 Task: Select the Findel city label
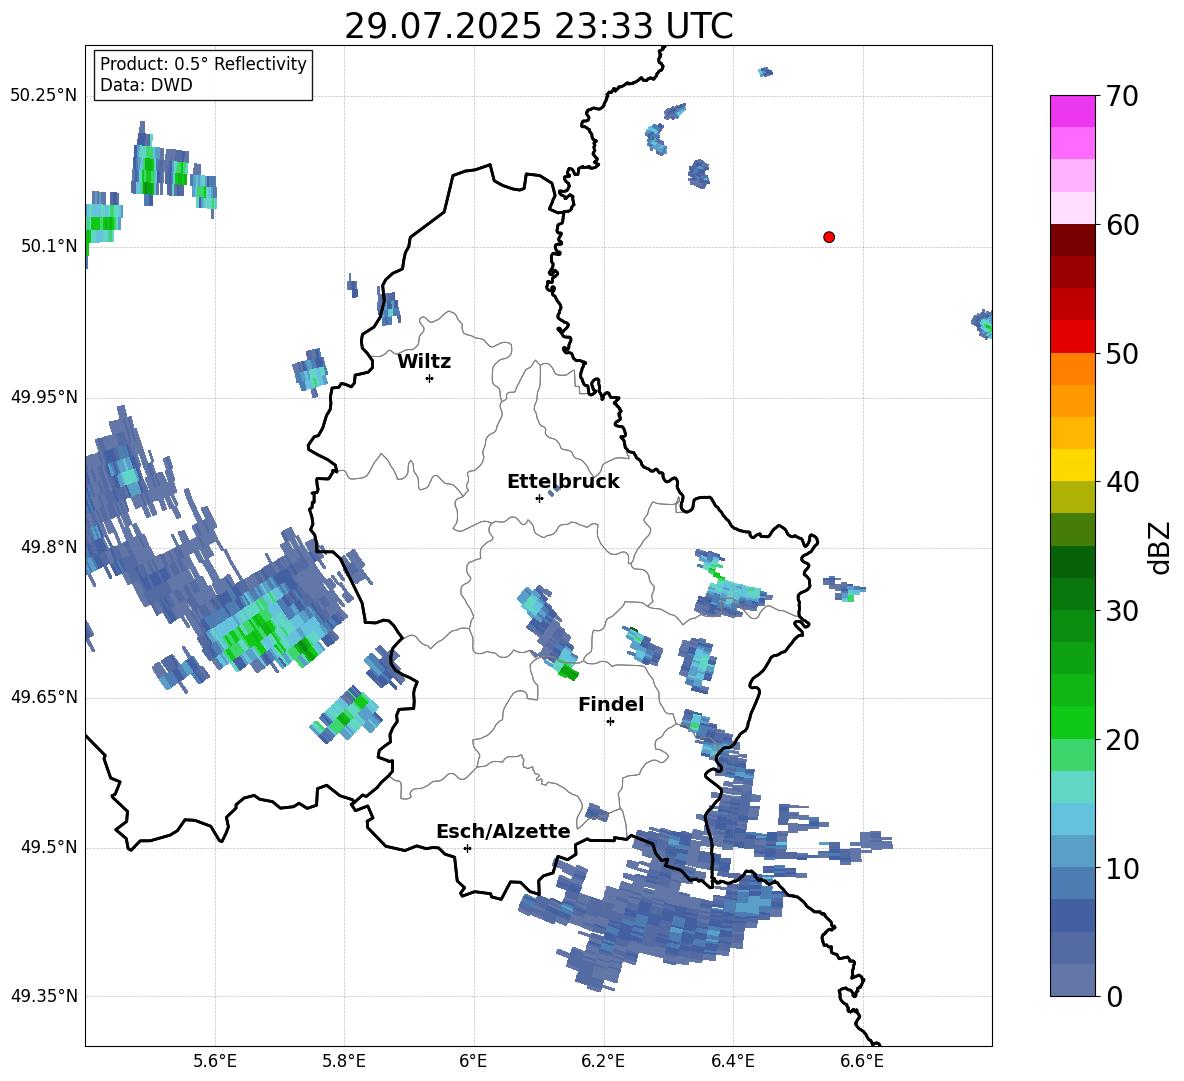coord(611,704)
